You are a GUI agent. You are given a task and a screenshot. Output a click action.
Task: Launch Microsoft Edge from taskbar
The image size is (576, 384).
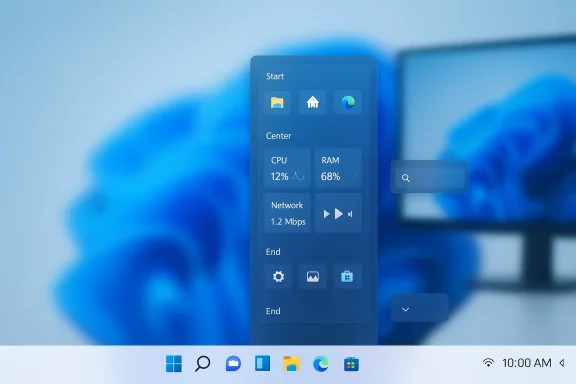[x=321, y=364]
